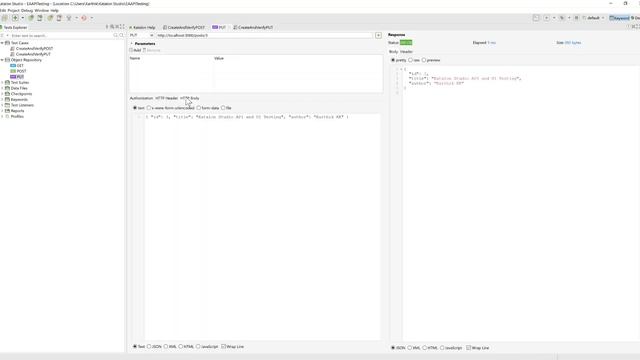The image size is (640, 360).
Task: Expand the Test Suites folder
Action: tap(2, 82)
